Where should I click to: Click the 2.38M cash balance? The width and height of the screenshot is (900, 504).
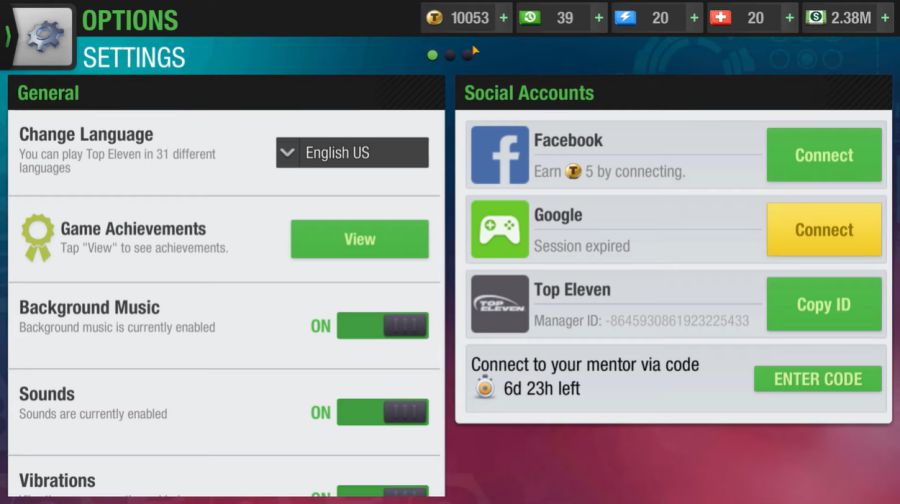tap(851, 18)
